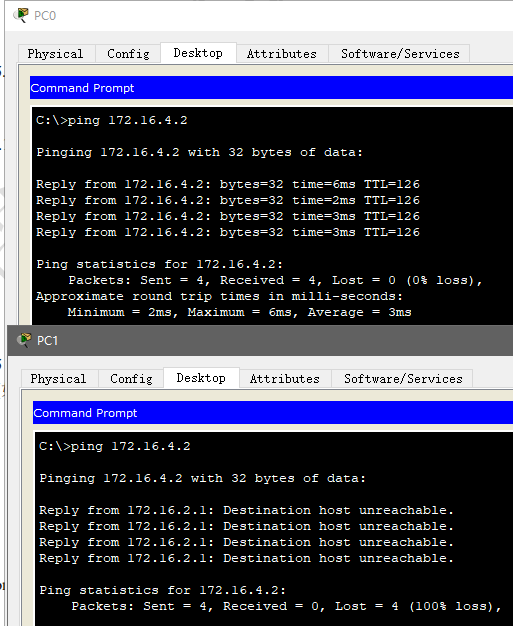The width and height of the screenshot is (513, 626).
Task: Switch to Attributes tab in PC1 window
Action: (x=285, y=379)
